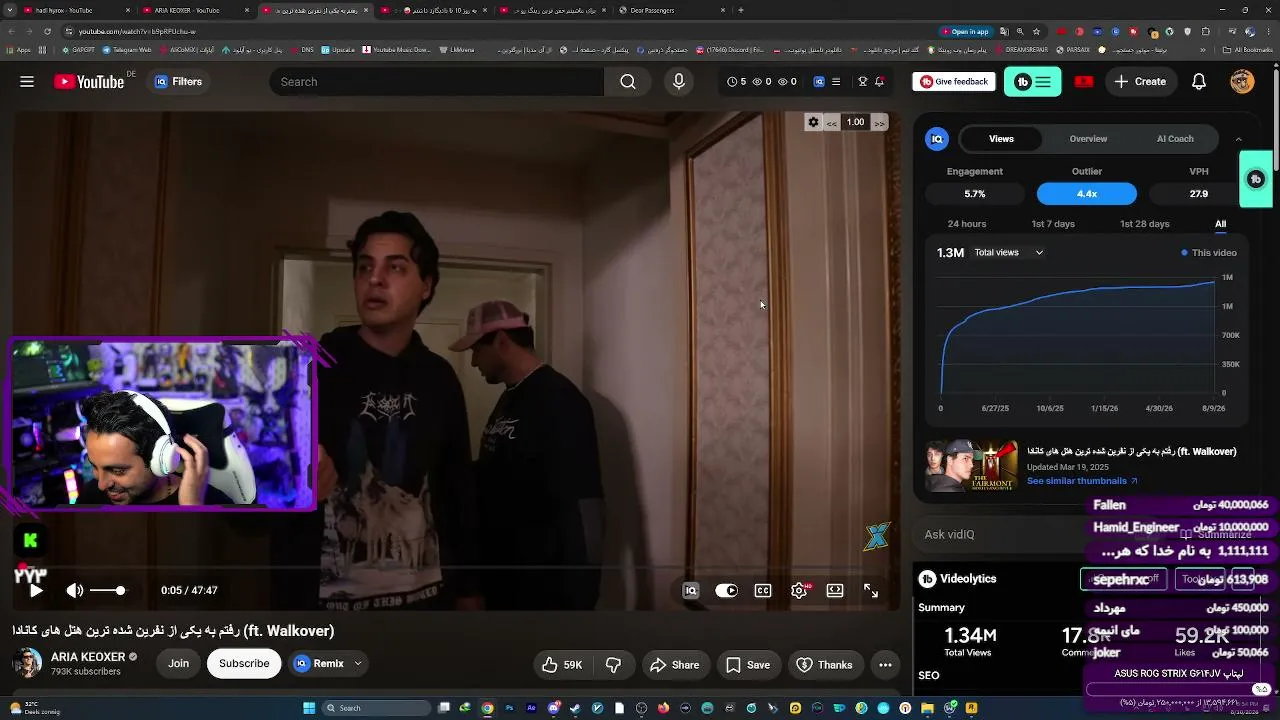This screenshot has width=1280, height=720.
Task: Switch to theater mode
Action: (x=835, y=591)
